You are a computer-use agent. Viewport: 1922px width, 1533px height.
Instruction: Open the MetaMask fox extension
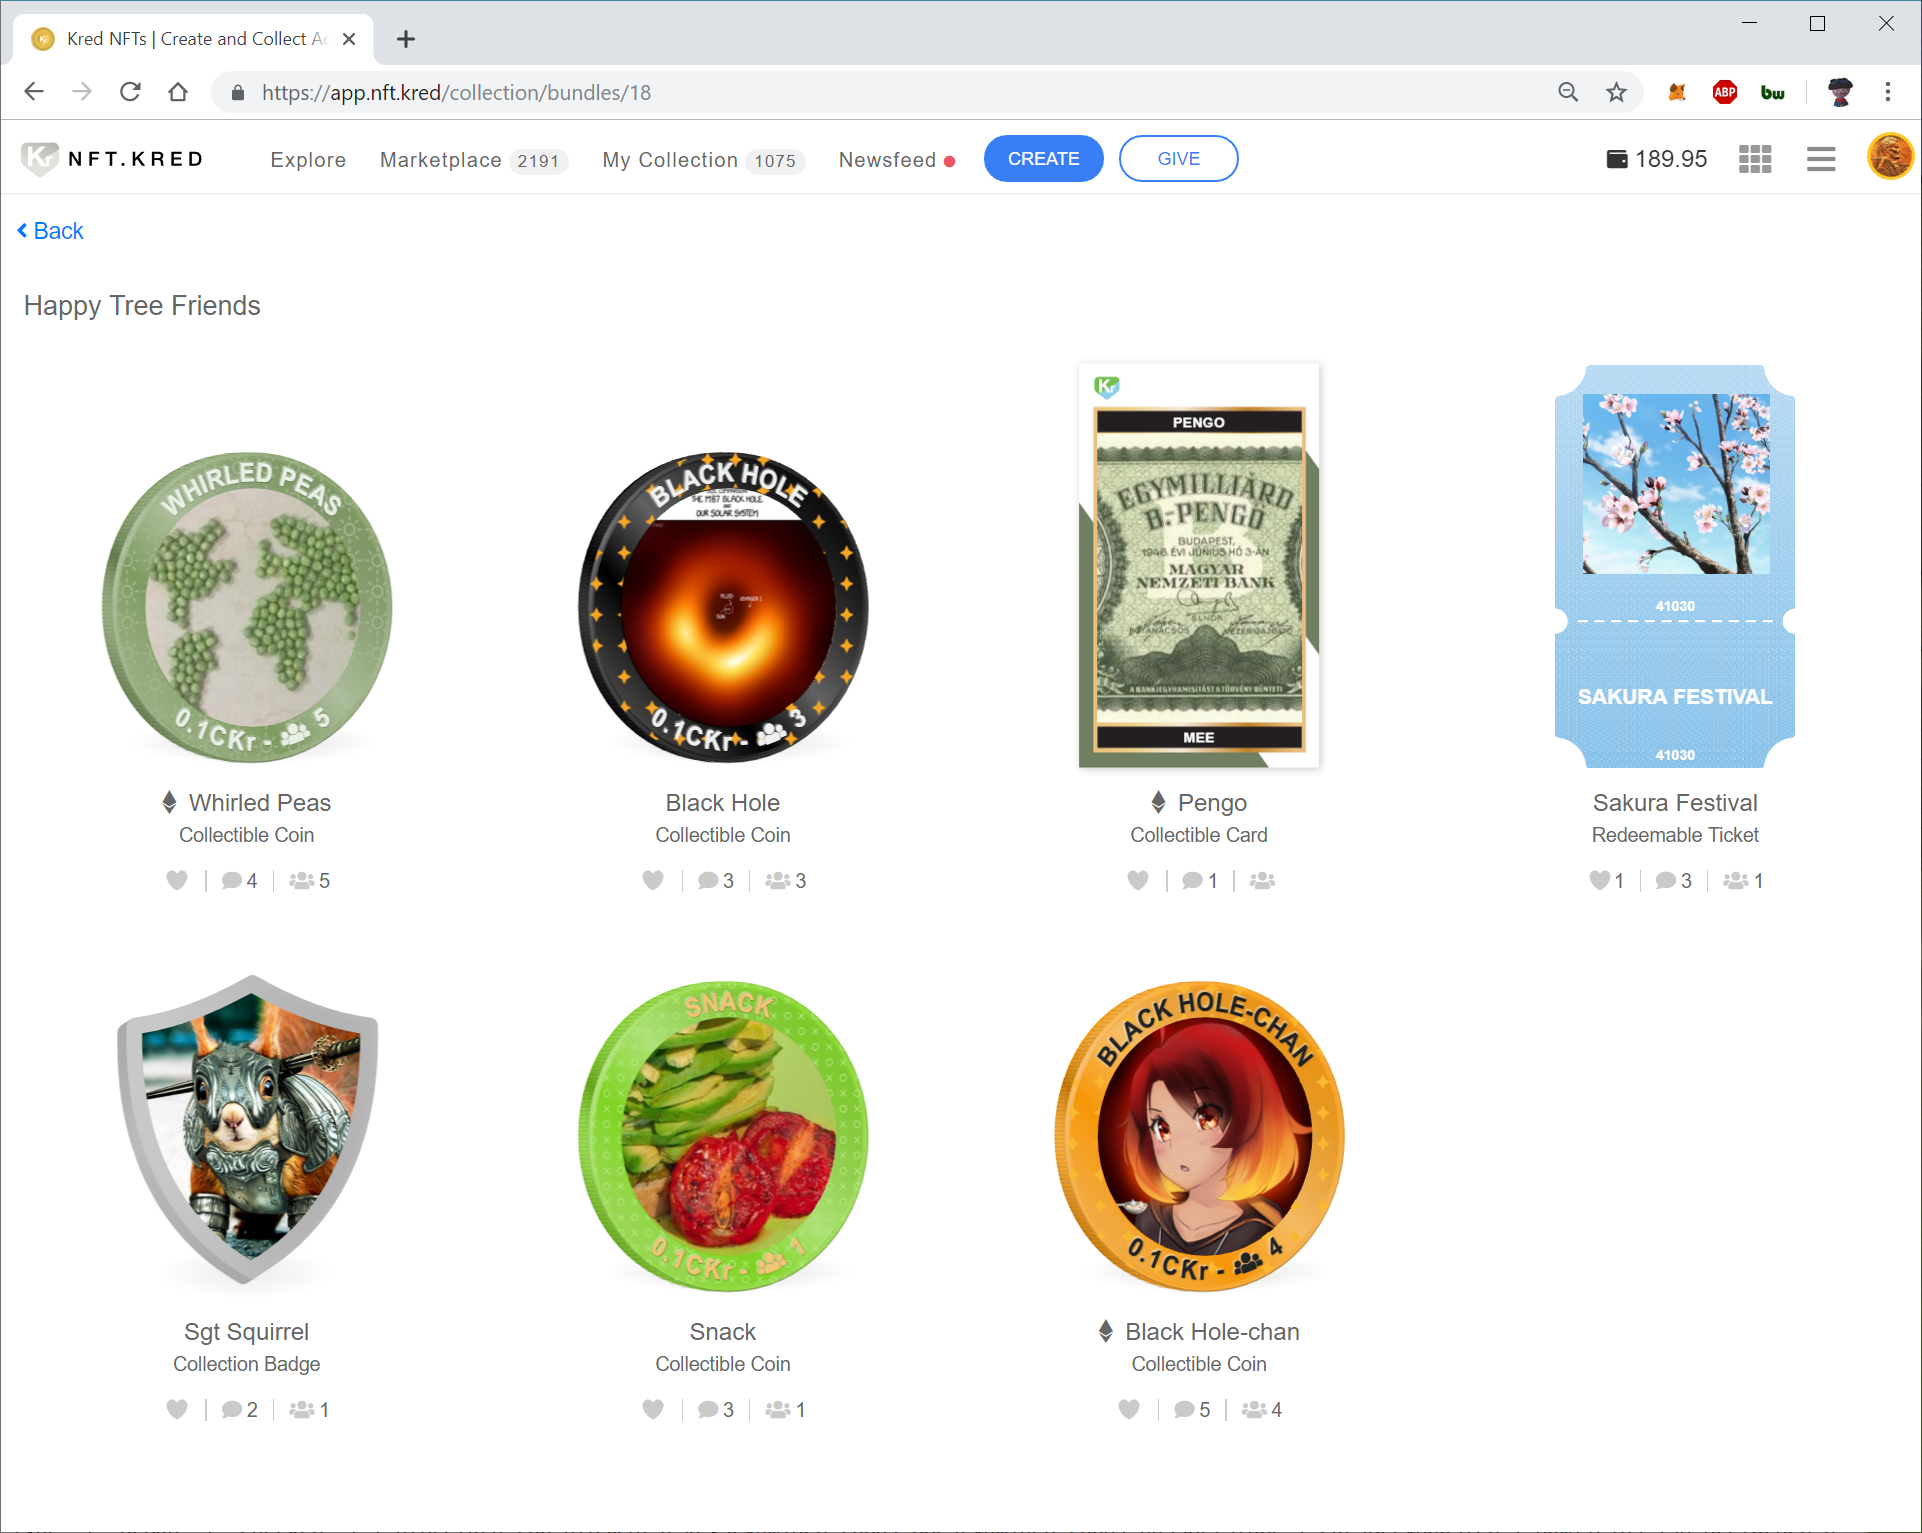coord(1677,92)
